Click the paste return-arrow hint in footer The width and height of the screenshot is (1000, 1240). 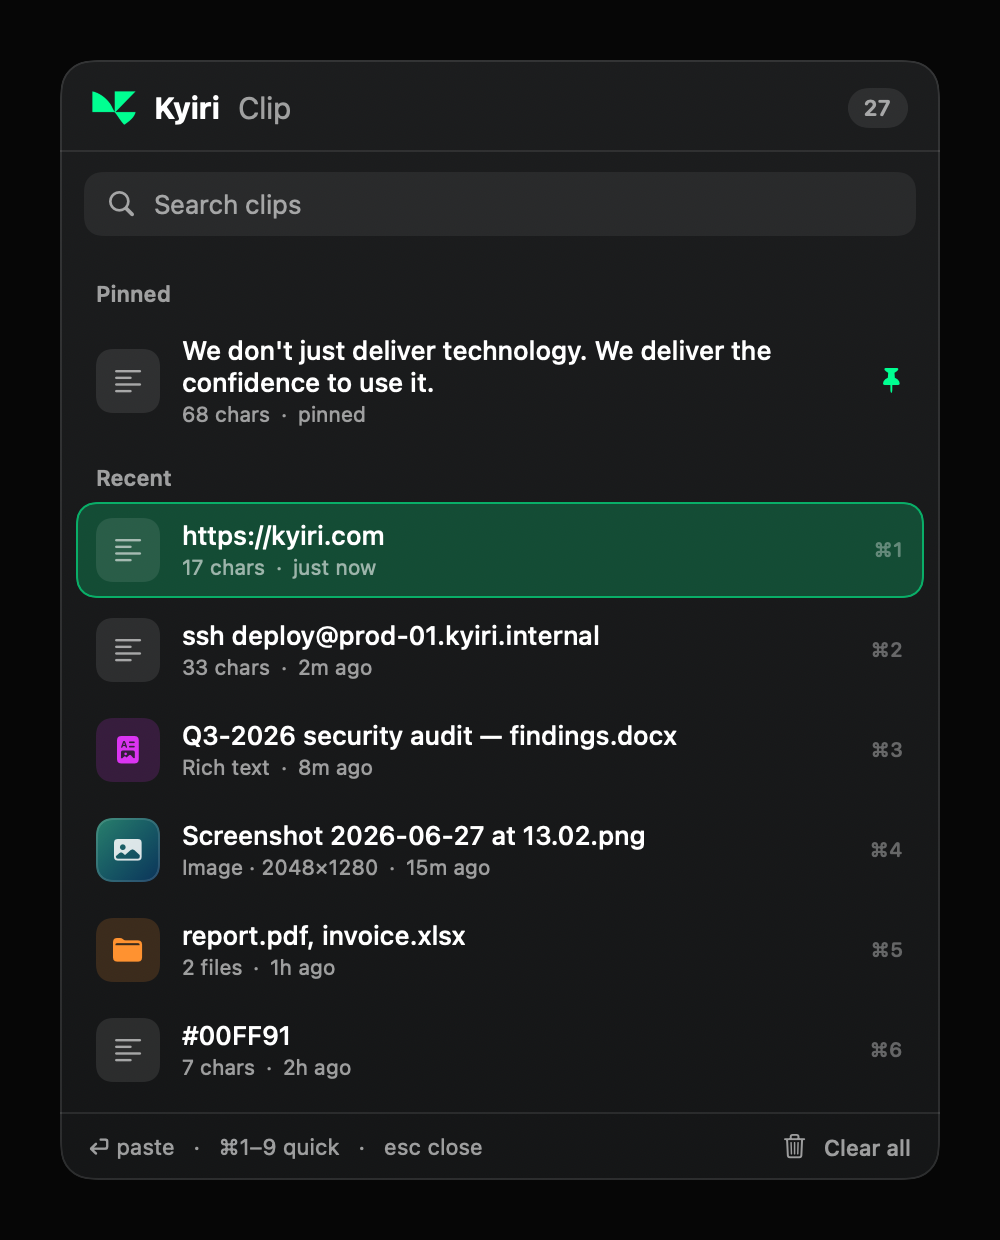tap(132, 1147)
